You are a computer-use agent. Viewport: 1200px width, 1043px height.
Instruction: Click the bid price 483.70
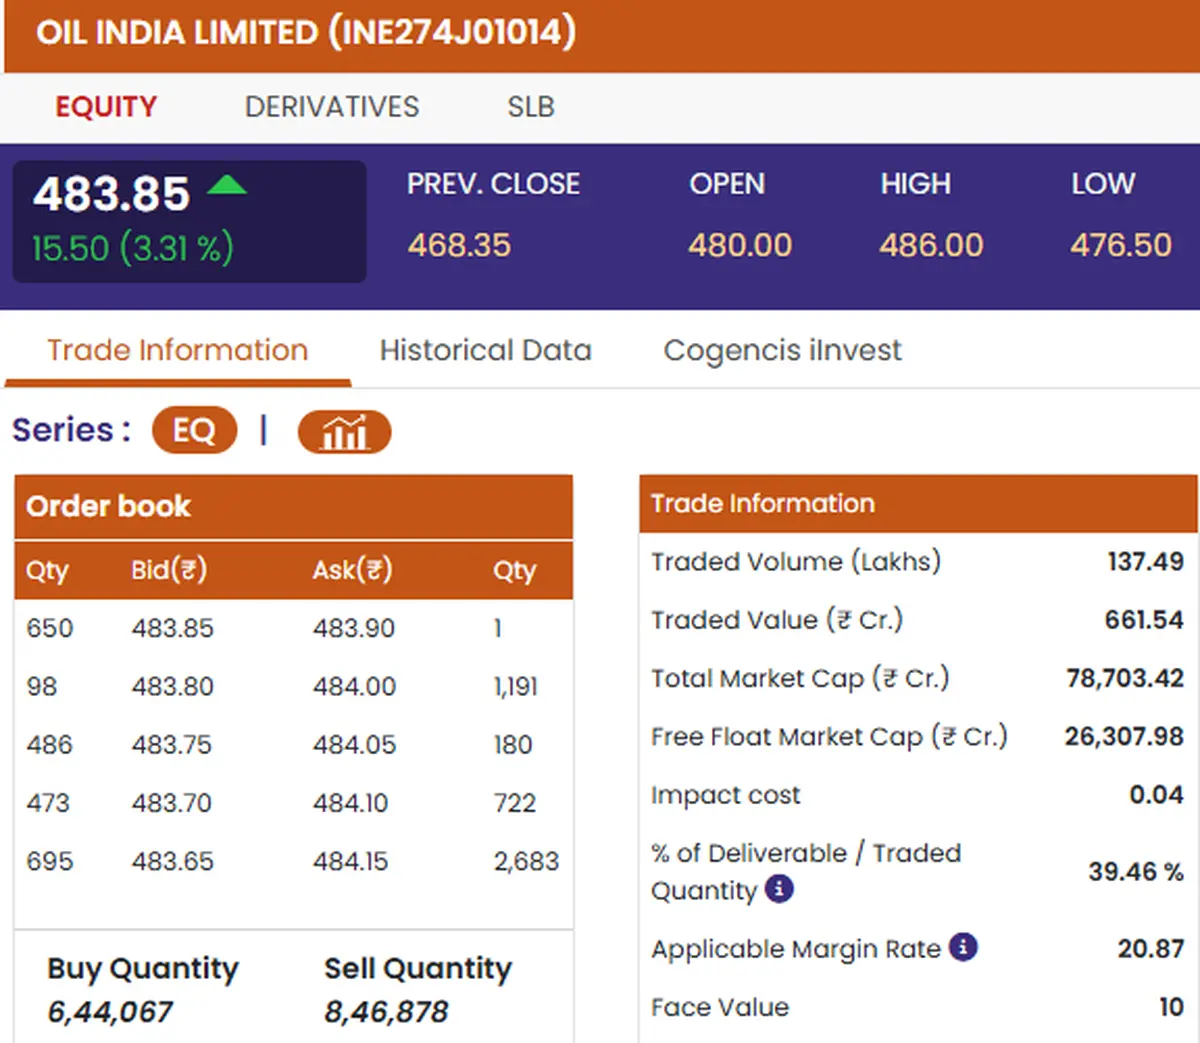[172, 802]
